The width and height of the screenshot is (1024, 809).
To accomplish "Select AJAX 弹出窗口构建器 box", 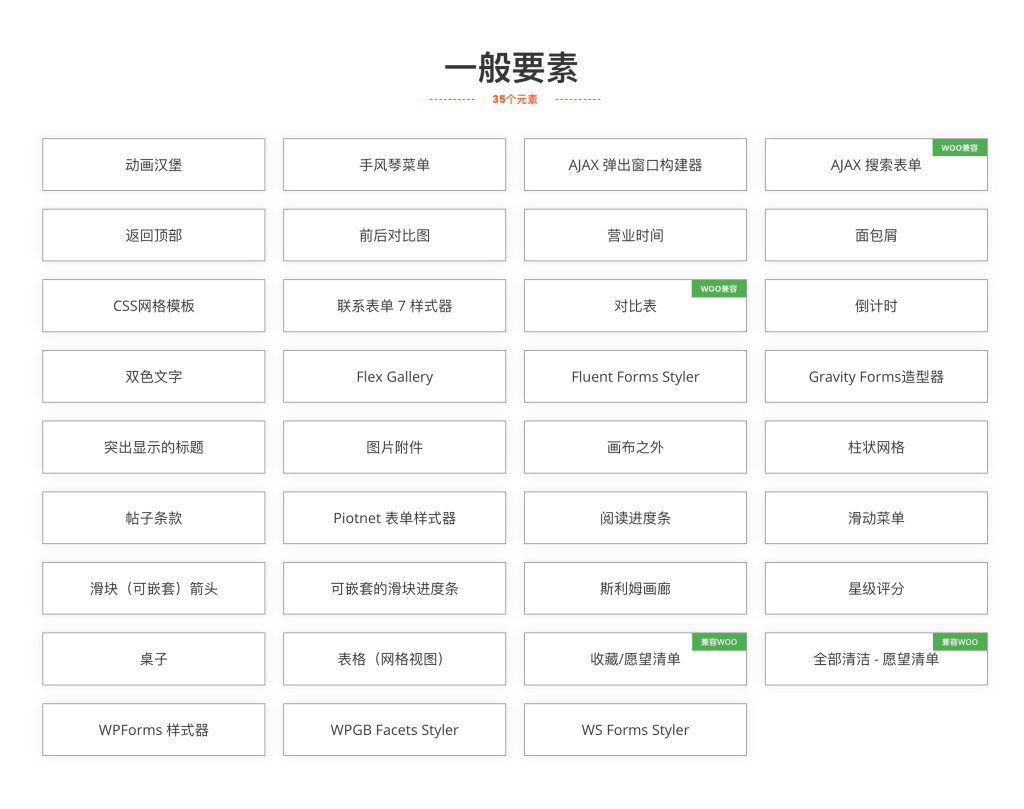I will tap(635, 165).
